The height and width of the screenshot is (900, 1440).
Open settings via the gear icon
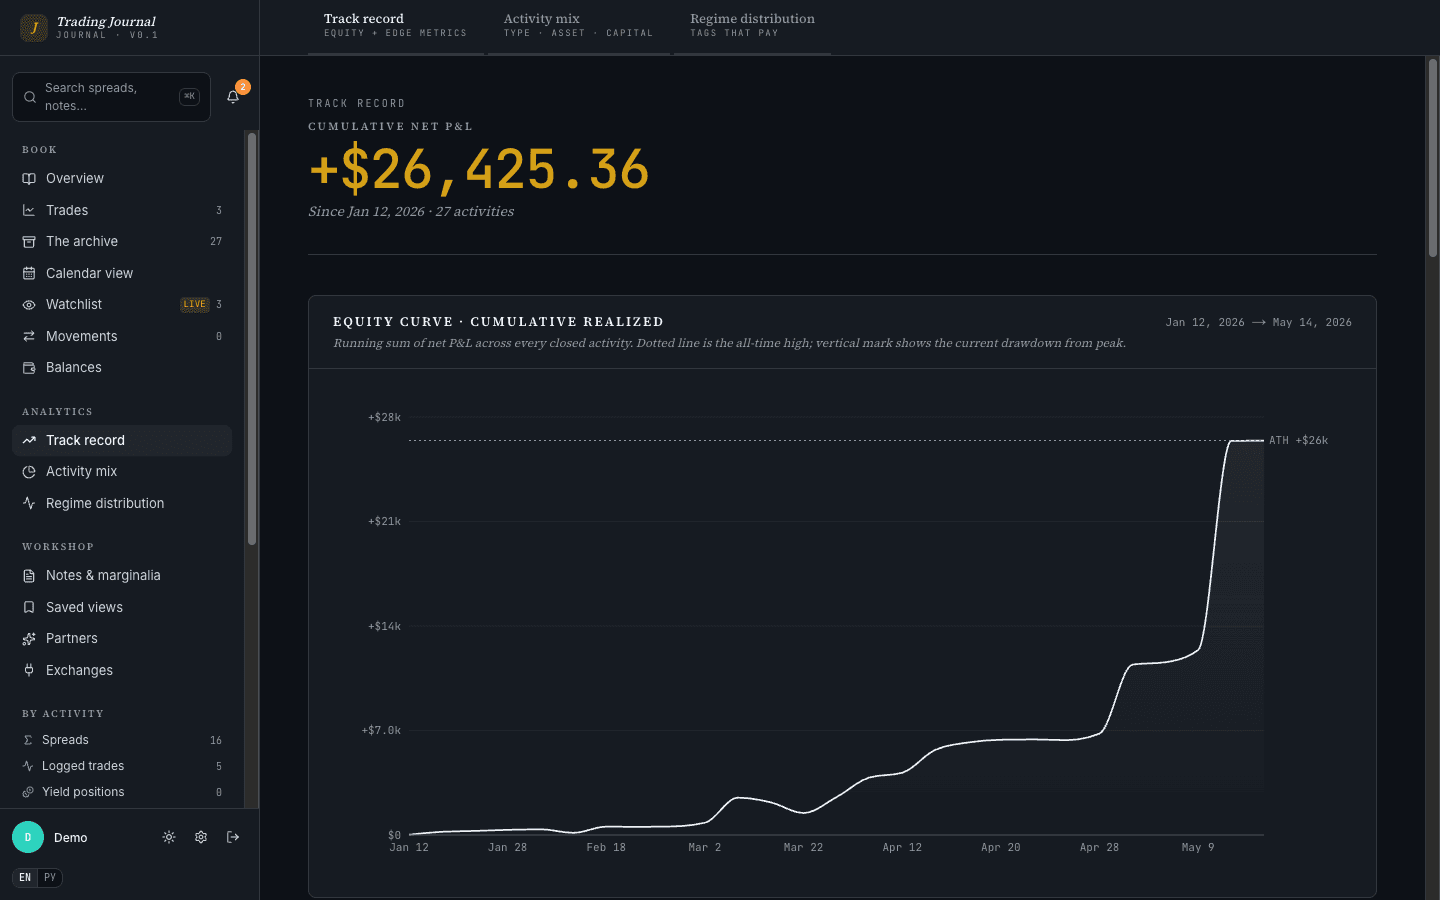coord(201,837)
